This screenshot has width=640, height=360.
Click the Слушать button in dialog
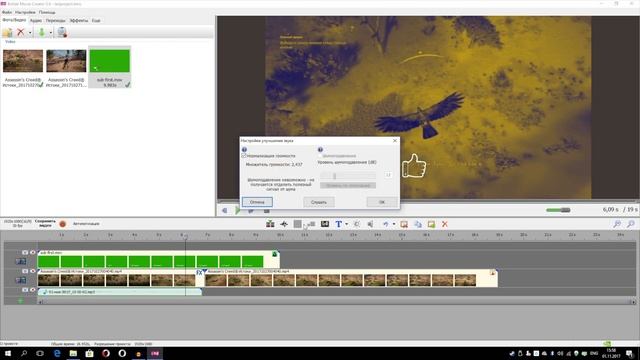click(319, 202)
